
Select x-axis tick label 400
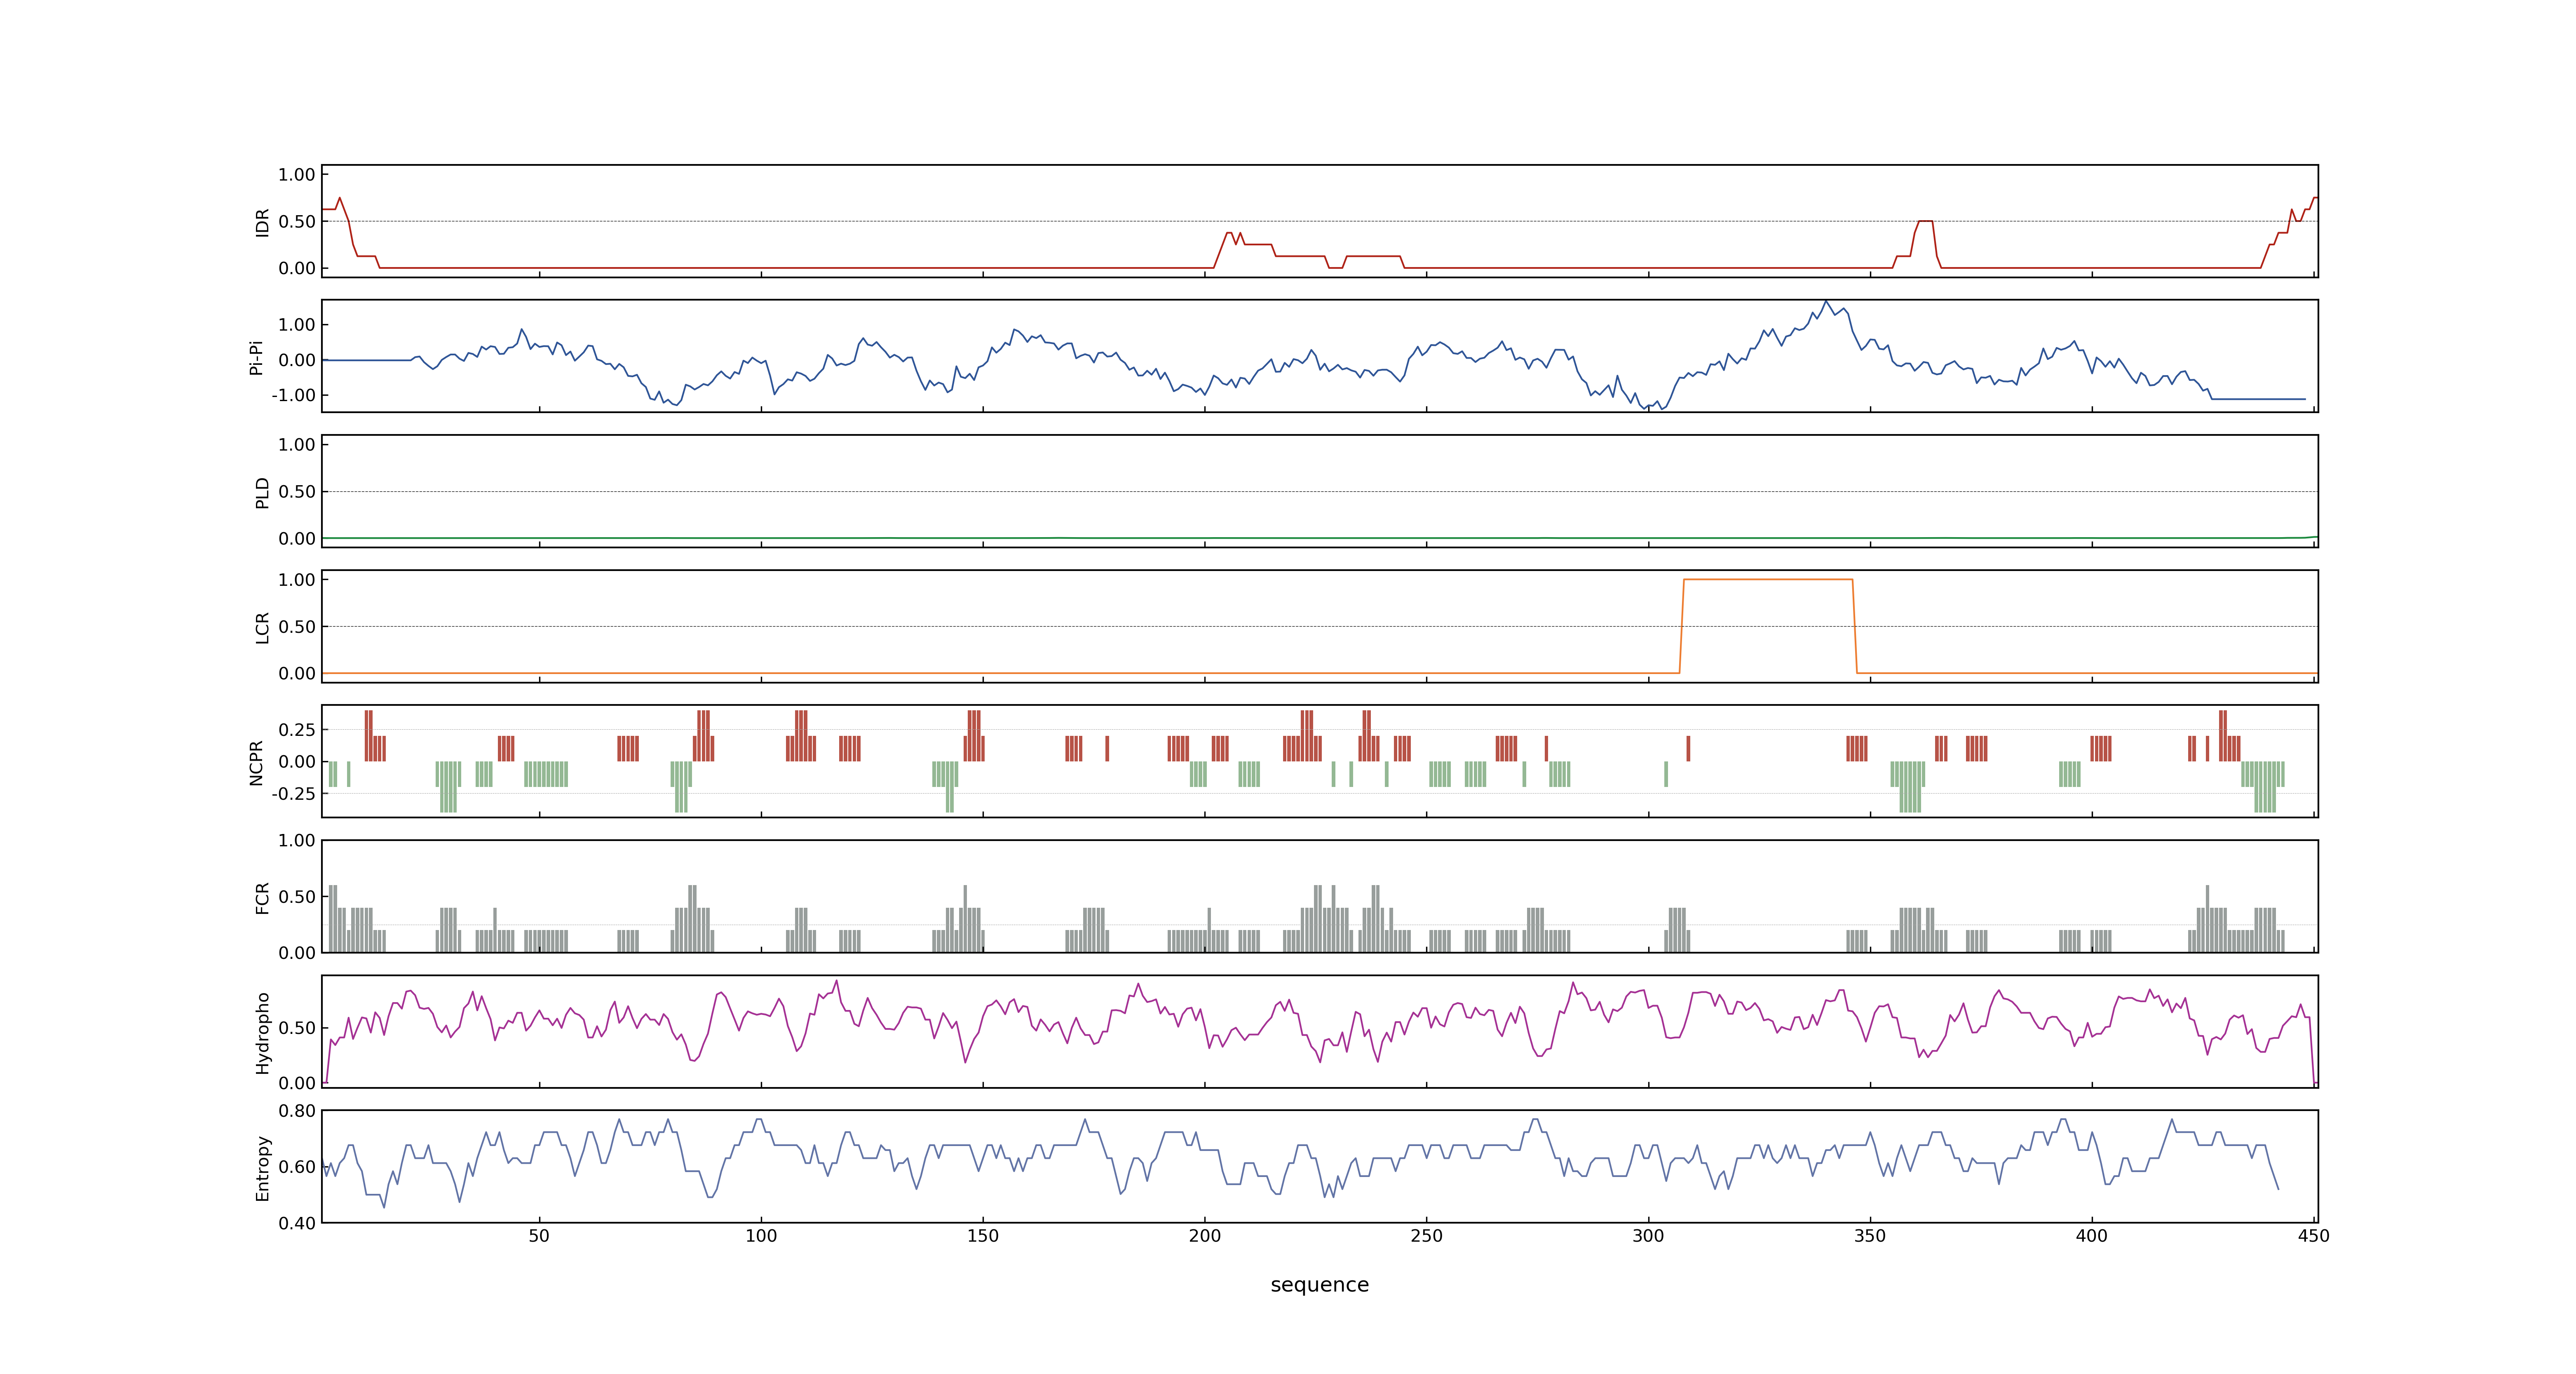tap(2092, 1236)
